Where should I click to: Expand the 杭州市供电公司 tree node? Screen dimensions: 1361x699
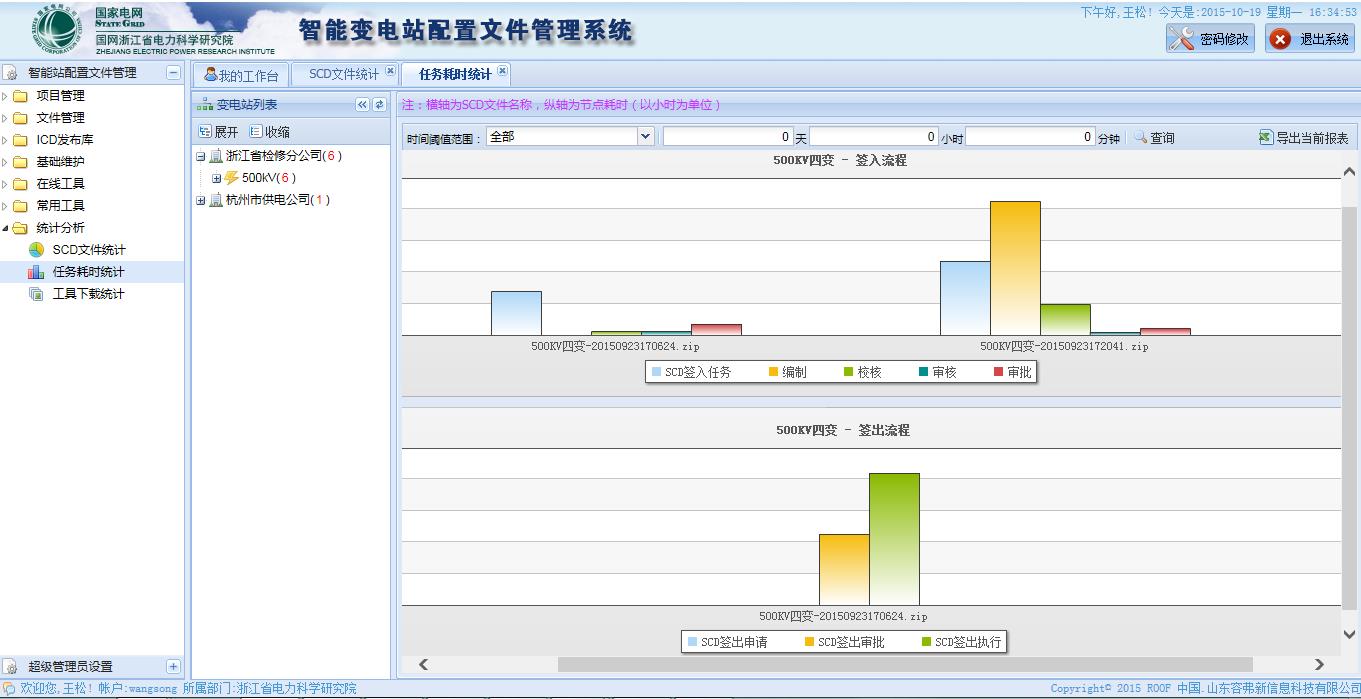[201, 200]
